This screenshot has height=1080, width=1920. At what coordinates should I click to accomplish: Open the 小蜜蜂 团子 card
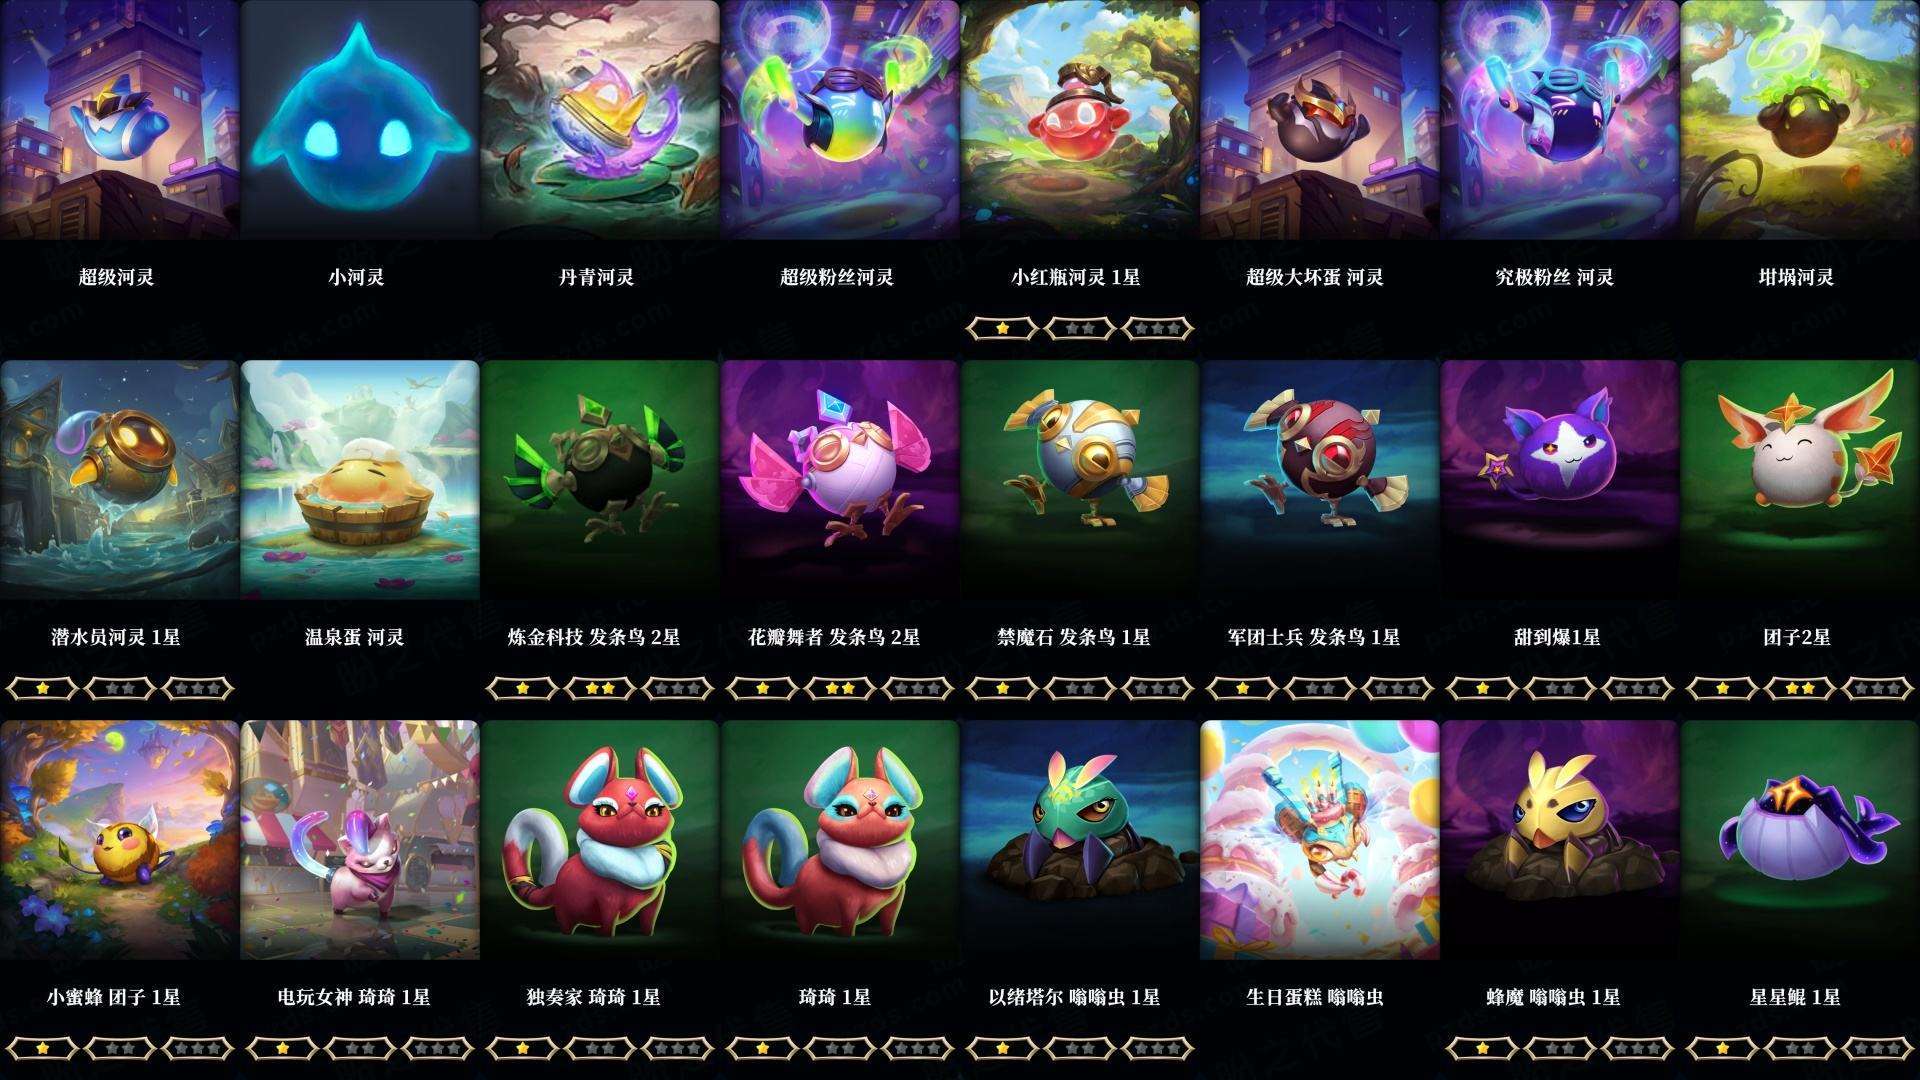pyautogui.click(x=119, y=840)
